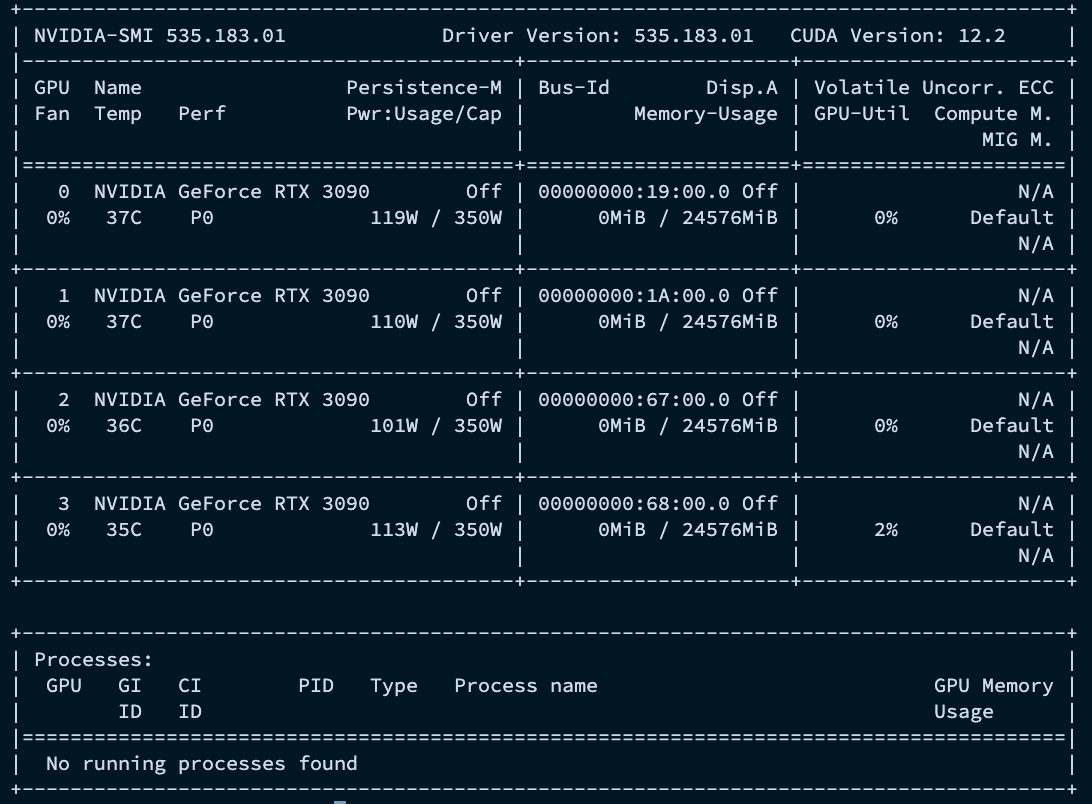This screenshot has height=804, width=1092.
Task: Select the No running processes found message
Action: point(201,764)
